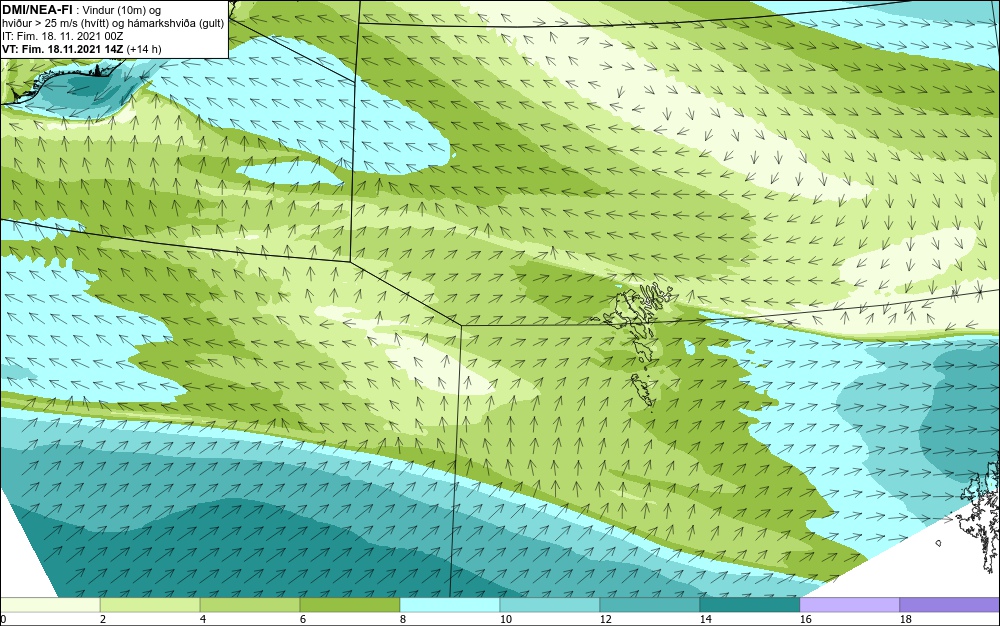The image size is (1000, 626).
Task: Click the 14–16 m/s dark teal legend swatch
Action: coord(750,605)
